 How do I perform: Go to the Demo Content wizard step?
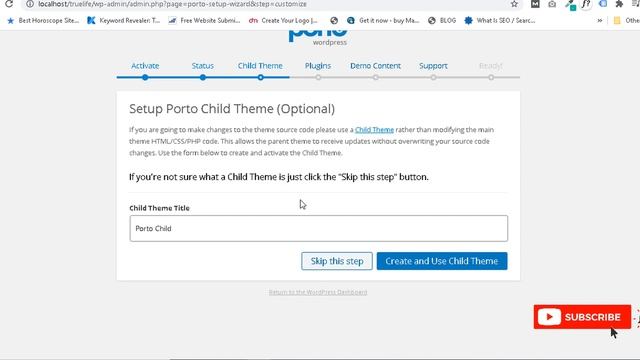376,66
